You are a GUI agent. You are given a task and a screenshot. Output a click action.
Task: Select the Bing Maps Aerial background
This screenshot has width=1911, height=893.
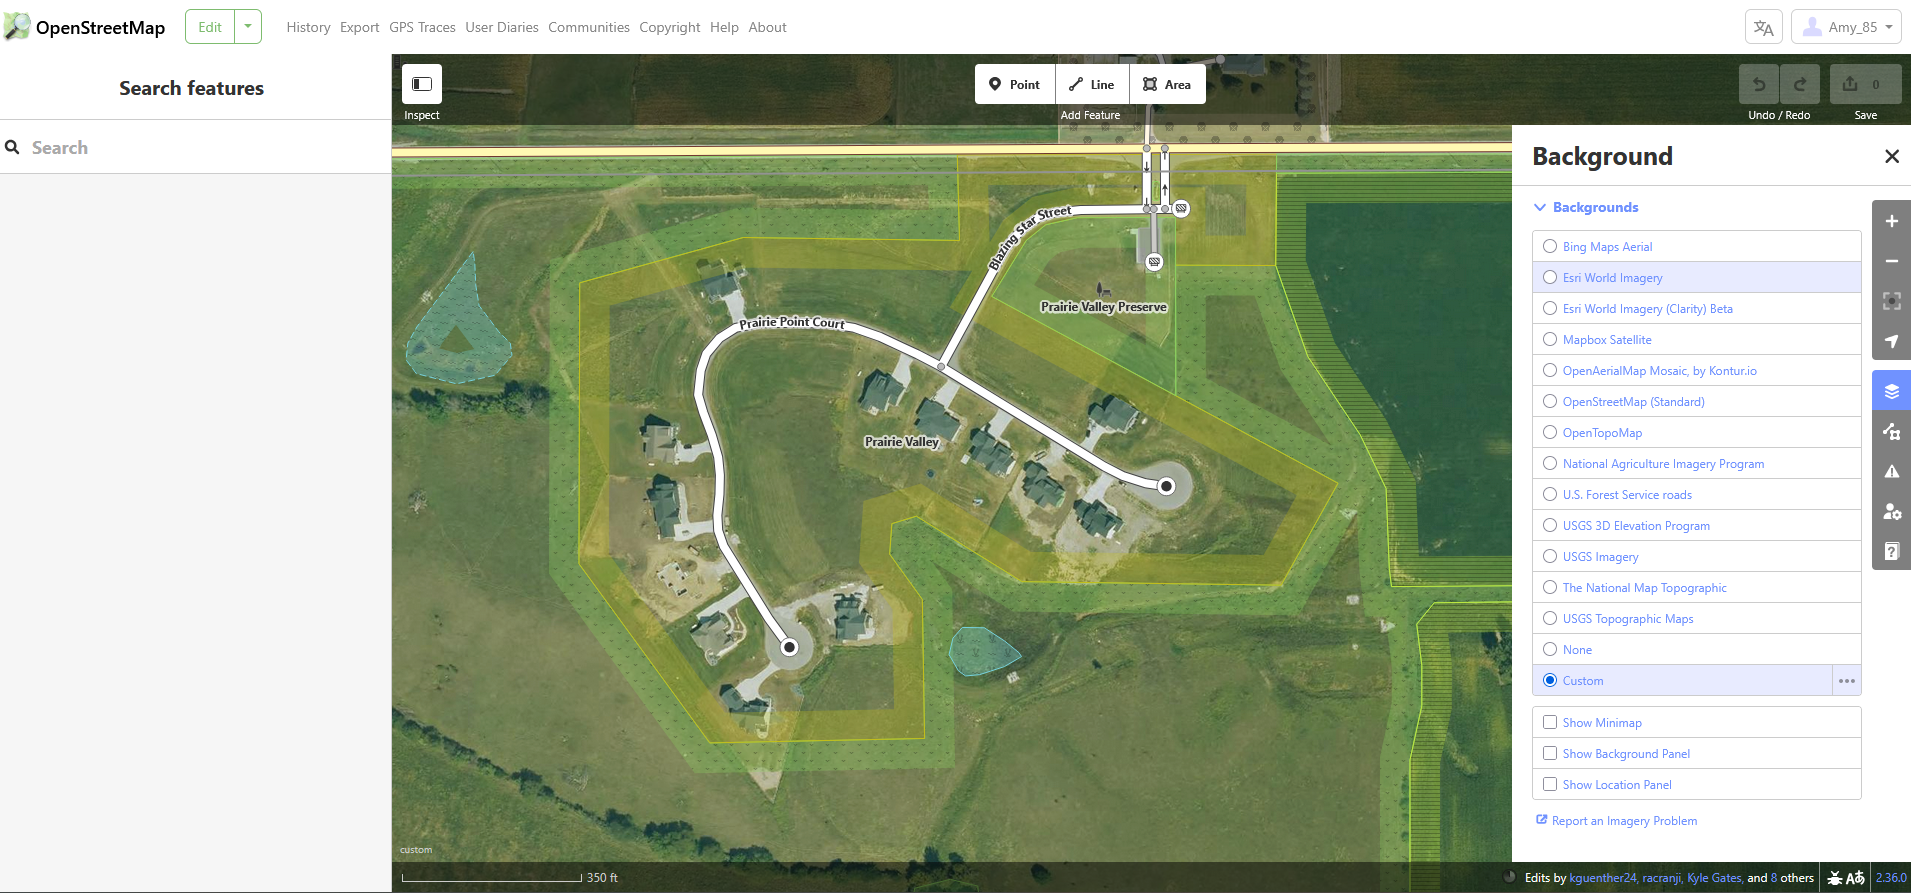click(x=1550, y=247)
